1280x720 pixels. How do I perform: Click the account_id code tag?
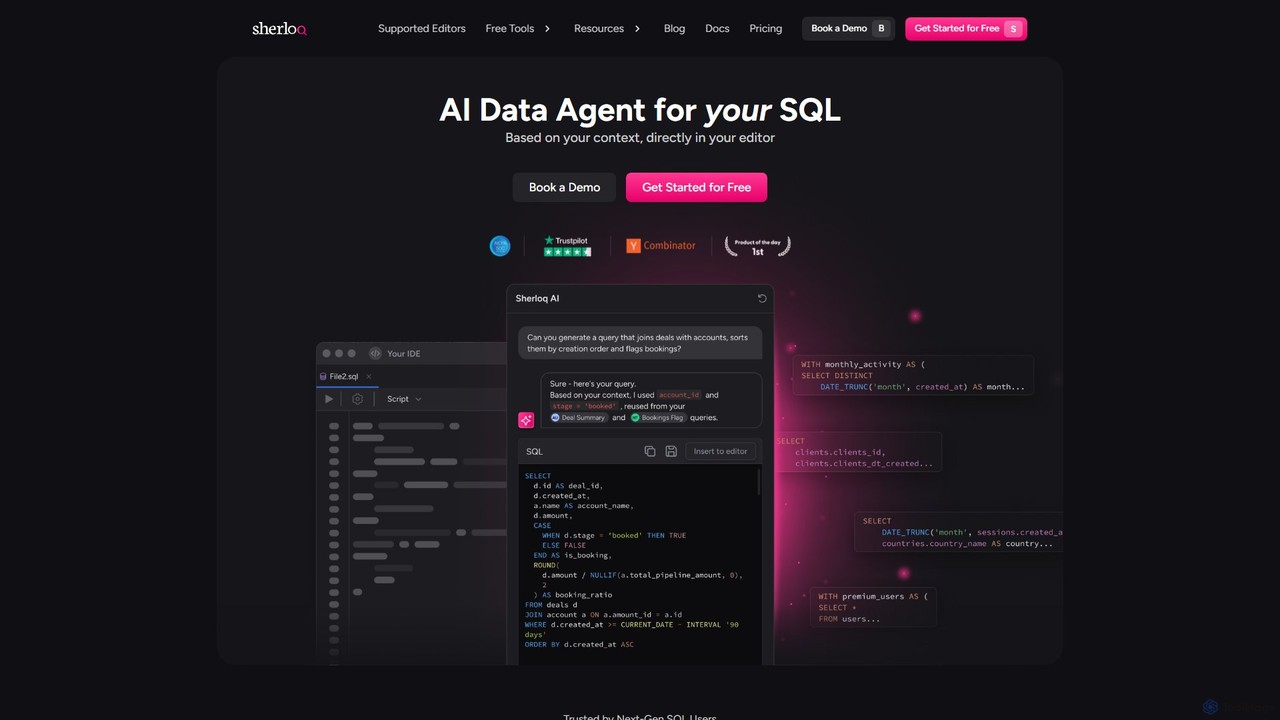click(680, 395)
